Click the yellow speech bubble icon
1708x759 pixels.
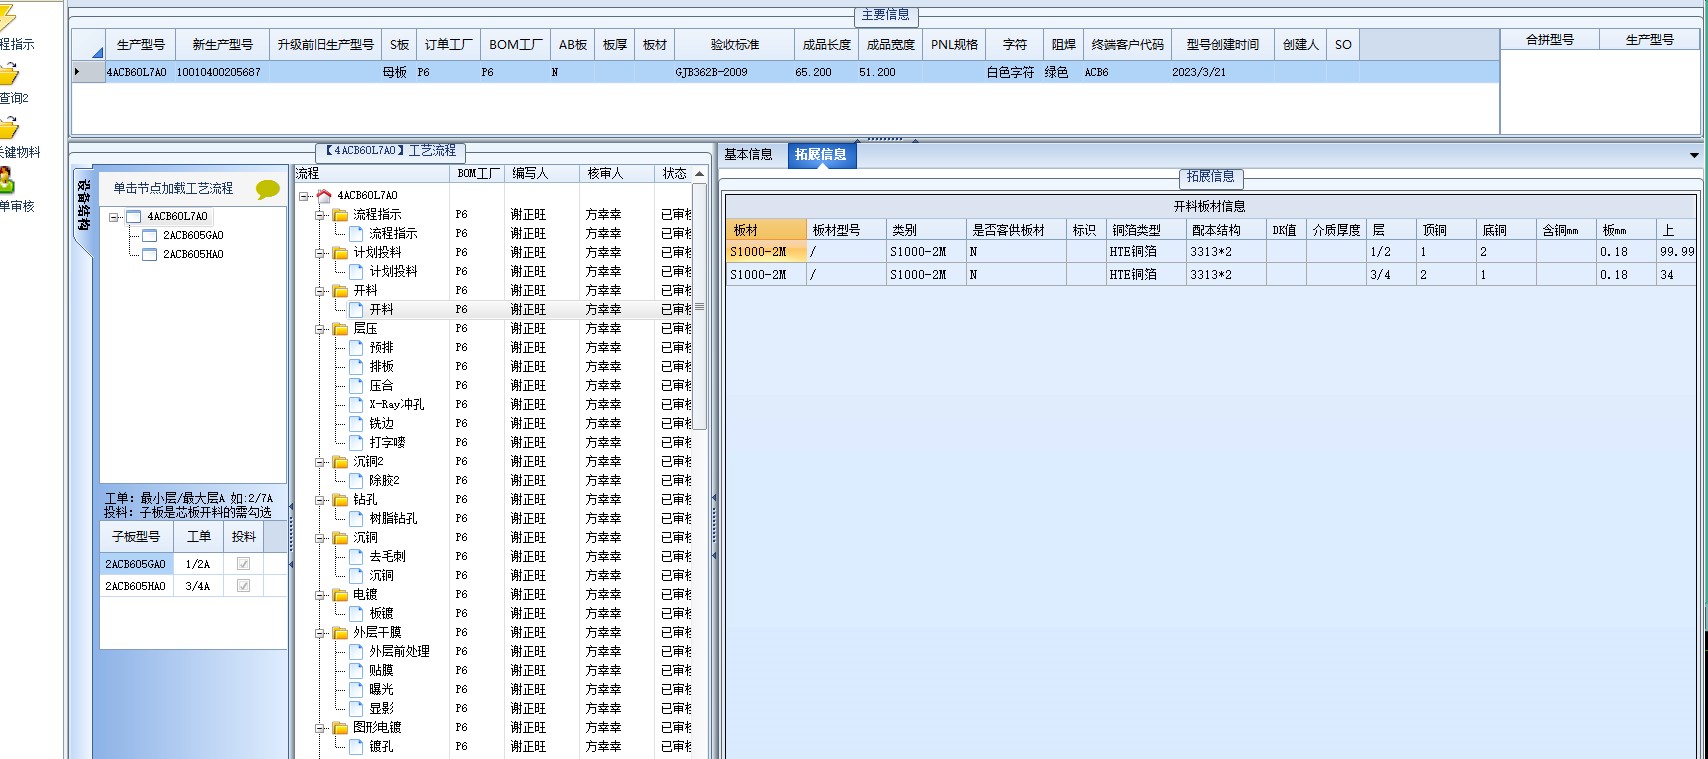(x=268, y=189)
